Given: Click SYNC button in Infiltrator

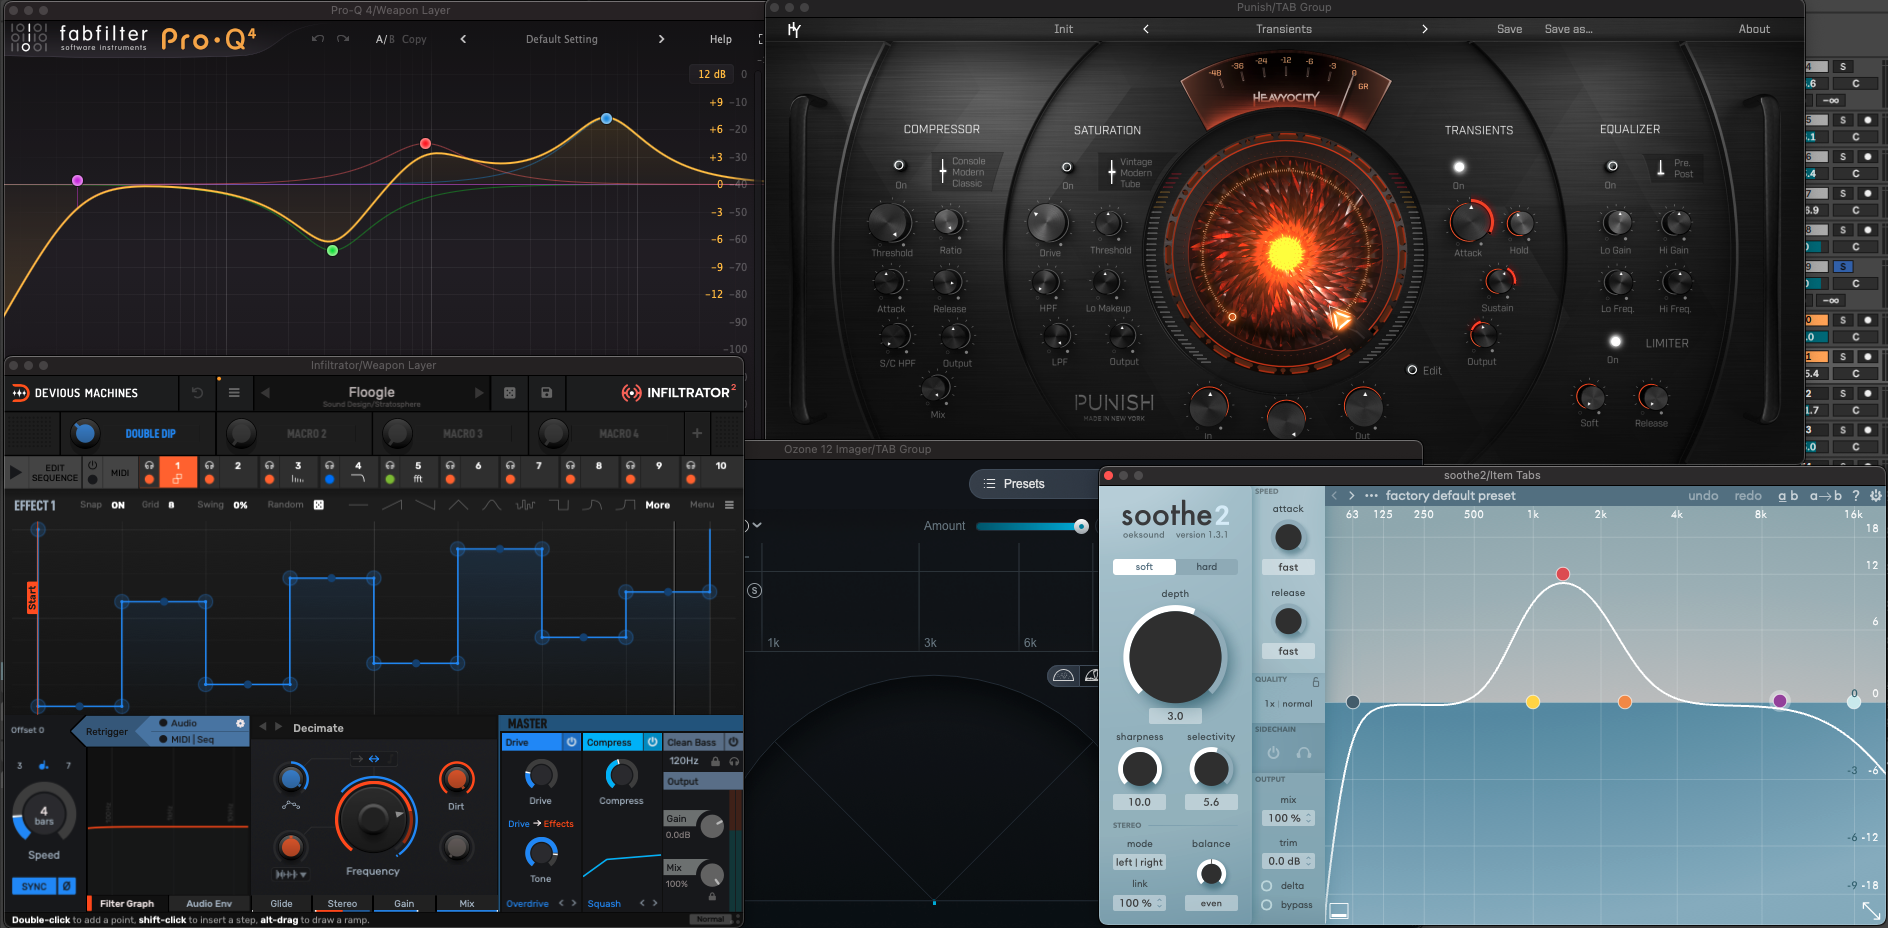Looking at the screenshot, I should (34, 886).
